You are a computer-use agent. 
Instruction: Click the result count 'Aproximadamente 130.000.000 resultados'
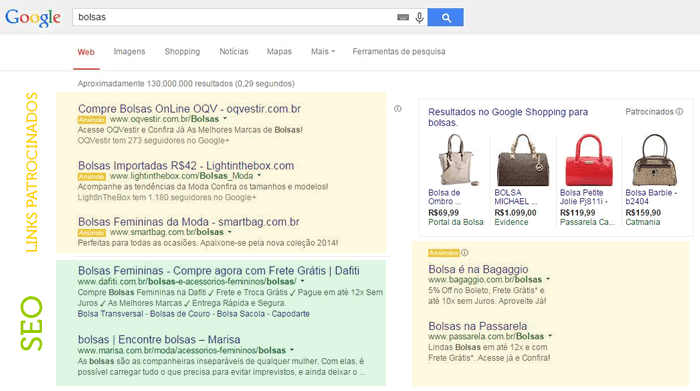click(x=186, y=83)
